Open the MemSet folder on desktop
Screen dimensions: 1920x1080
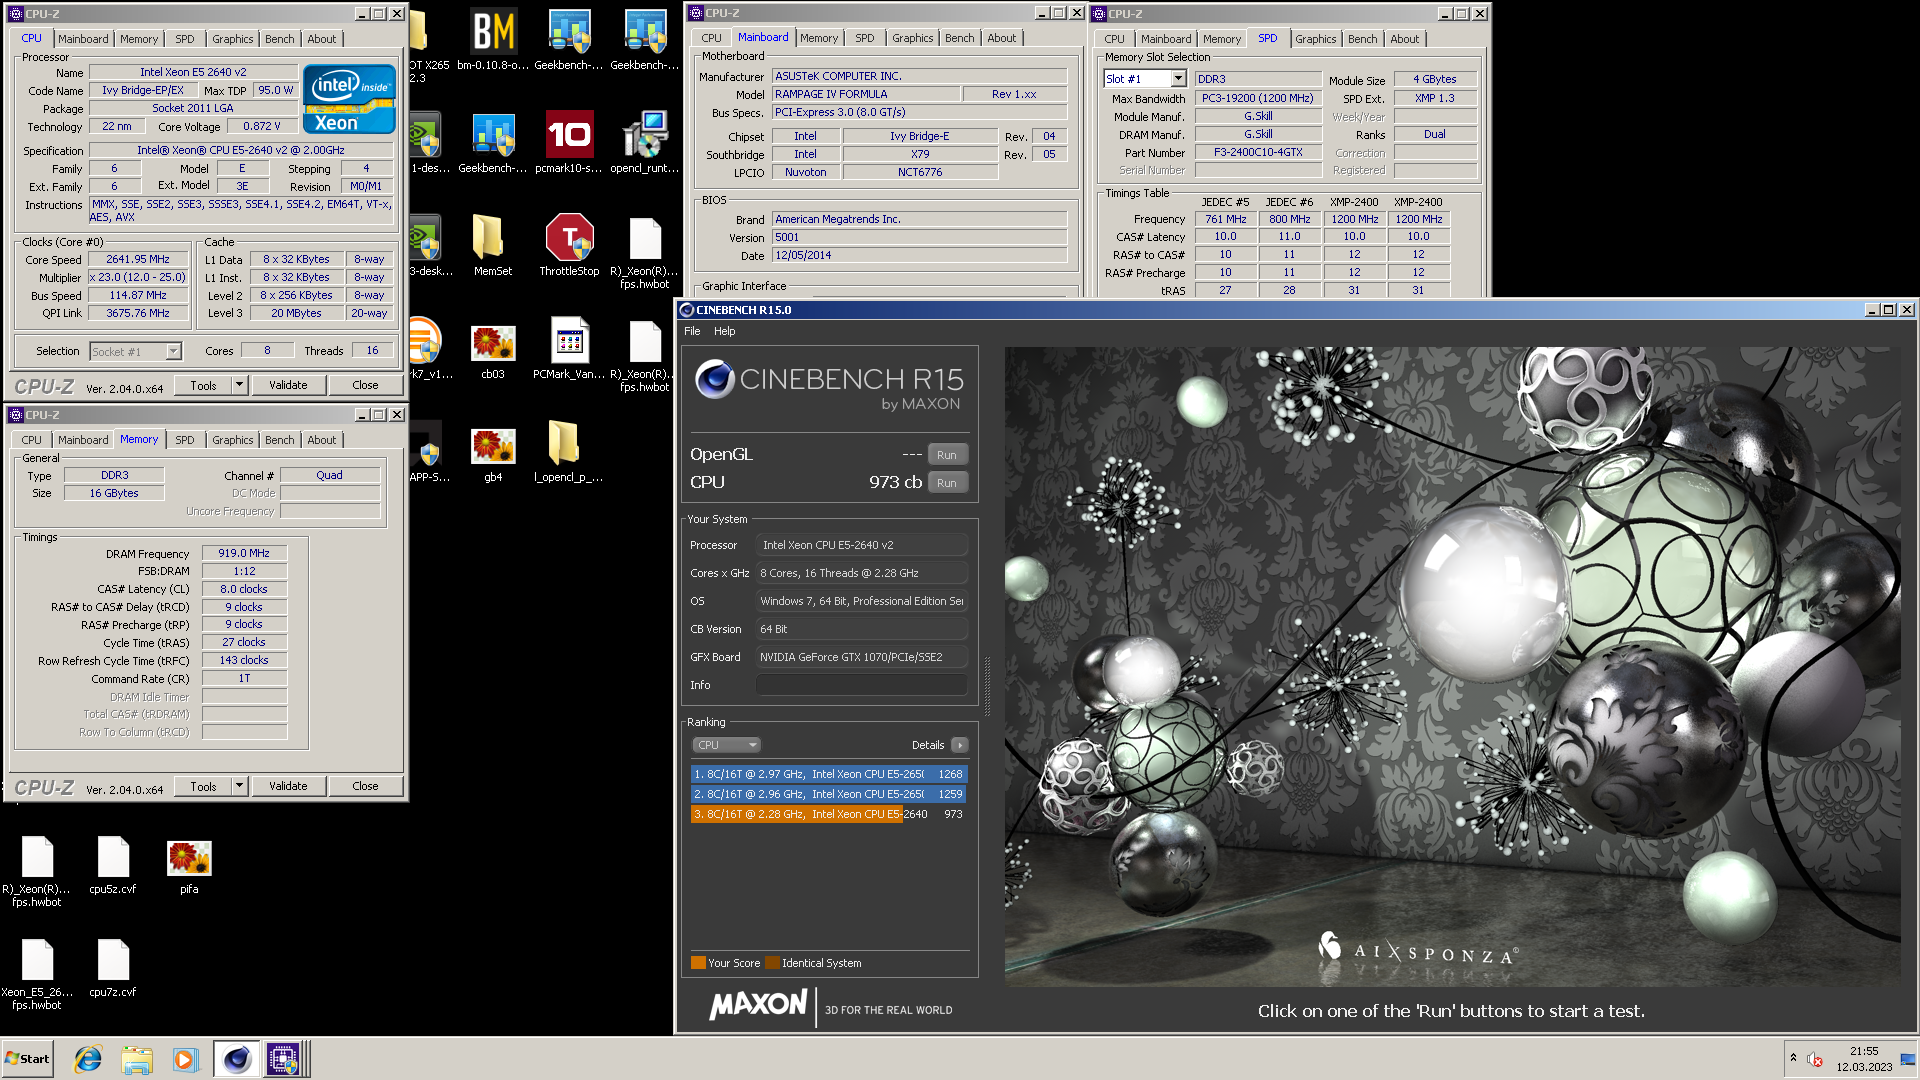tap(493, 246)
